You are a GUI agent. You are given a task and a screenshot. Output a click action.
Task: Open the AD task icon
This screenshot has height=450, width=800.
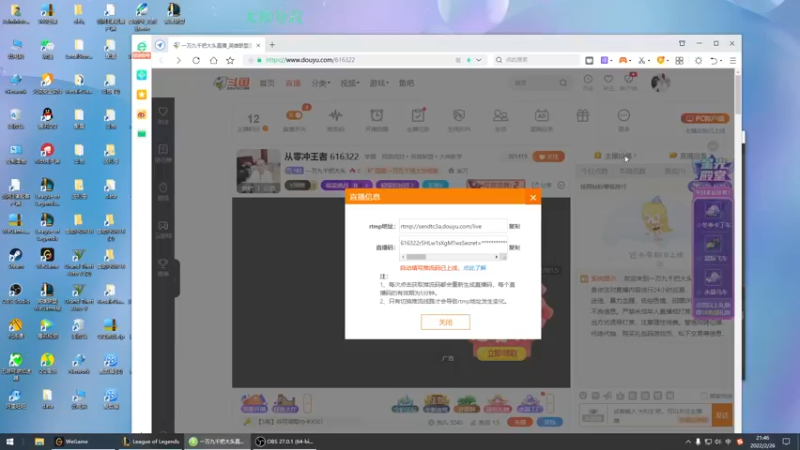coord(541,115)
